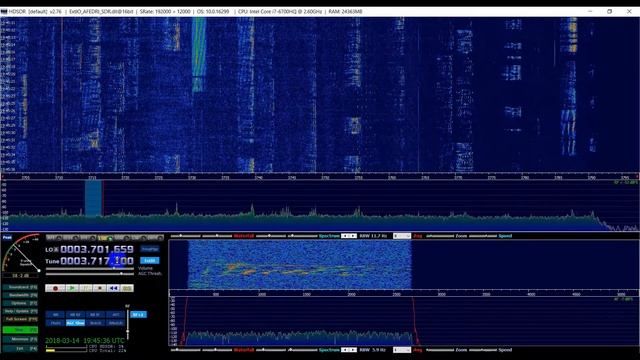Screen dimensions: 640x360
Task: Click the blue rewind button
Action: [x=113, y=288]
